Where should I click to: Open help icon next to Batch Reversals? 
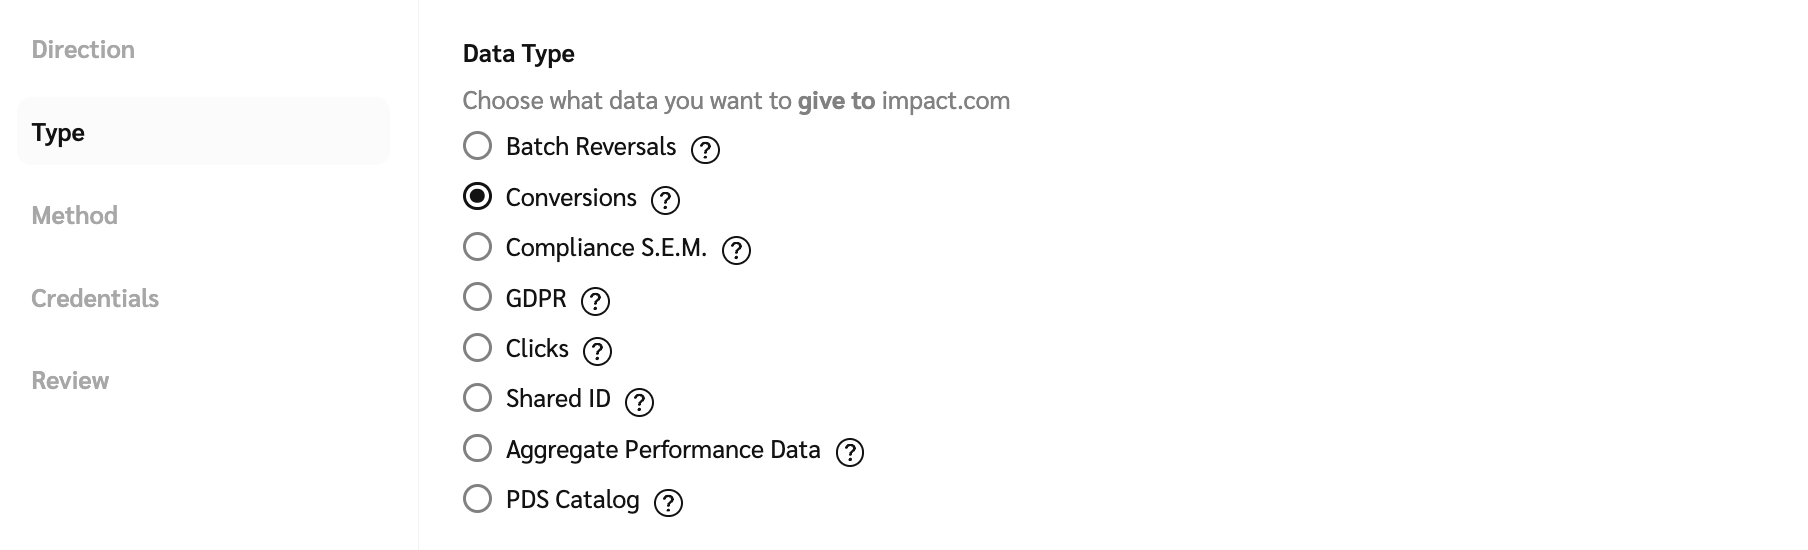[x=705, y=150]
